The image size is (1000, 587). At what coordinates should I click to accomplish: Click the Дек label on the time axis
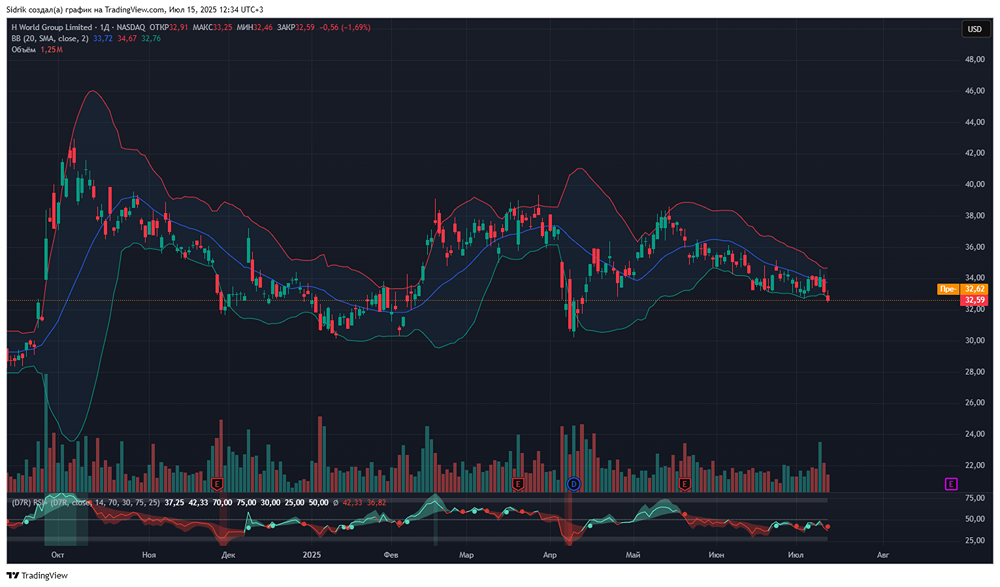[x=228, y=555]
